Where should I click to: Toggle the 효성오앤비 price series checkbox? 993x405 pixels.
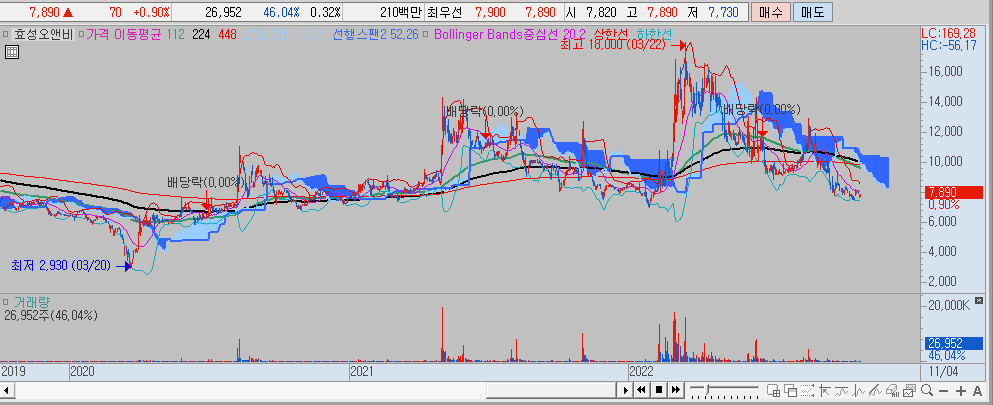tap(4, 33)
